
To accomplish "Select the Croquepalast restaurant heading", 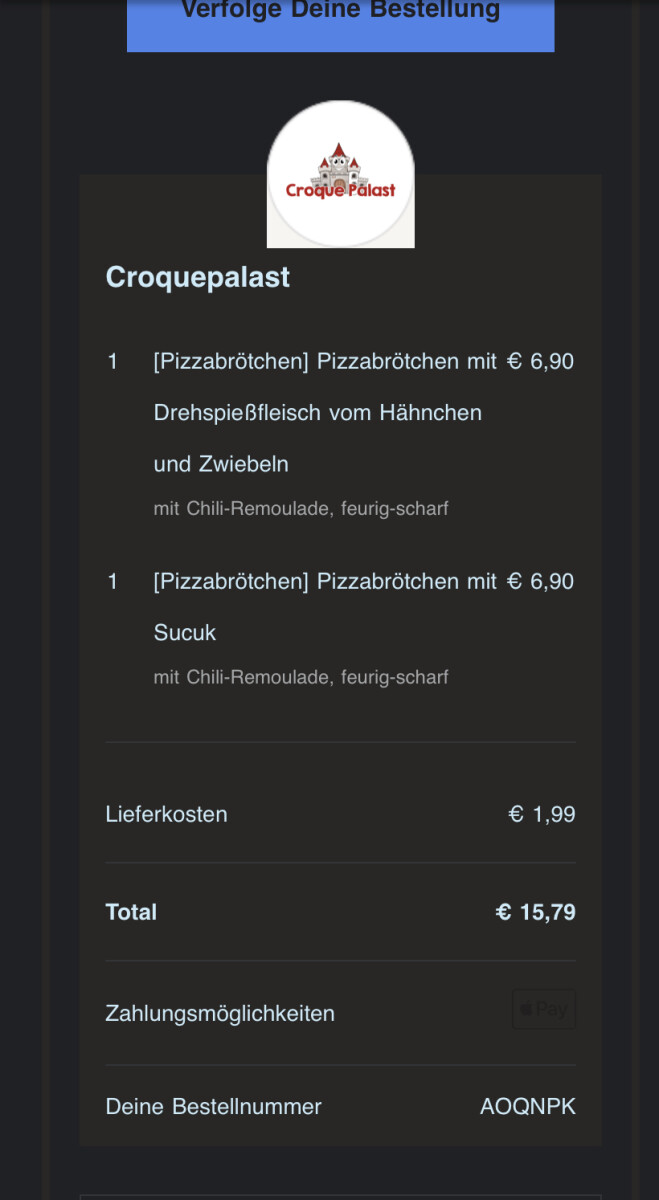I will point(198,277).
